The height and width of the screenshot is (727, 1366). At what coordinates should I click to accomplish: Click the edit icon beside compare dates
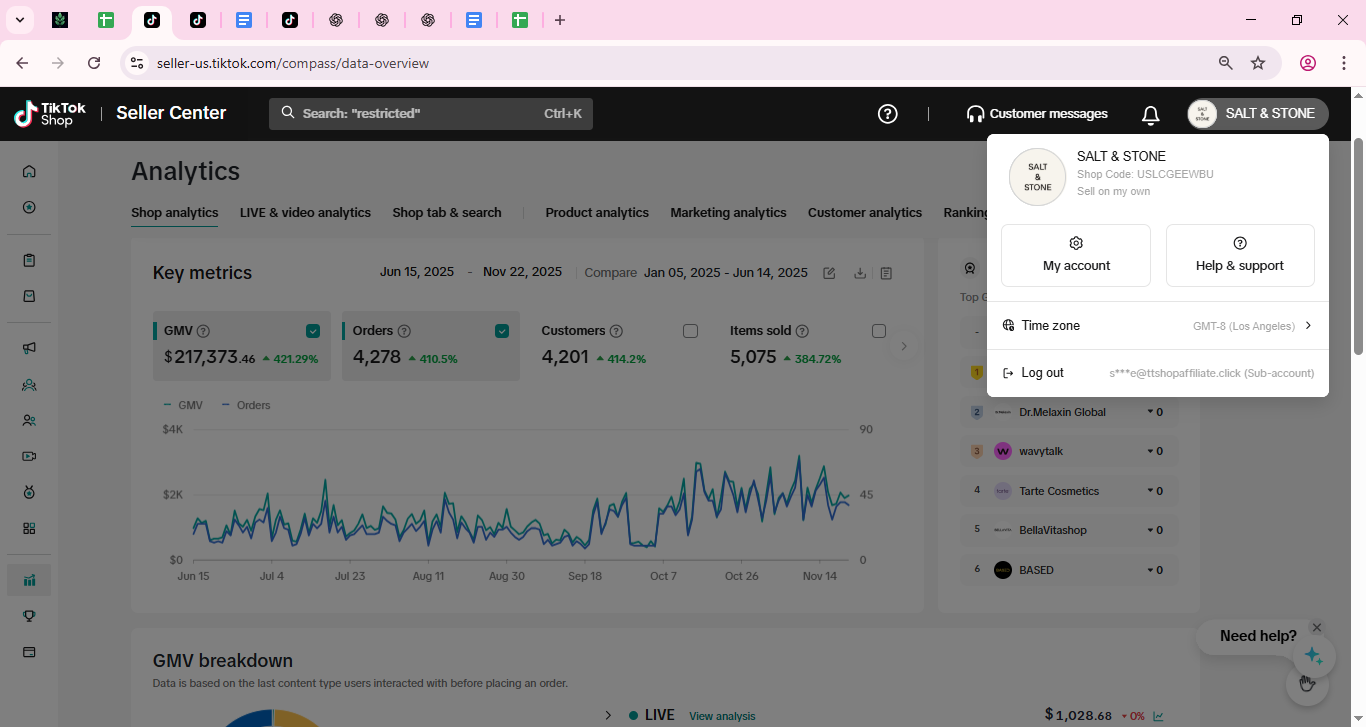coord(829,273)
